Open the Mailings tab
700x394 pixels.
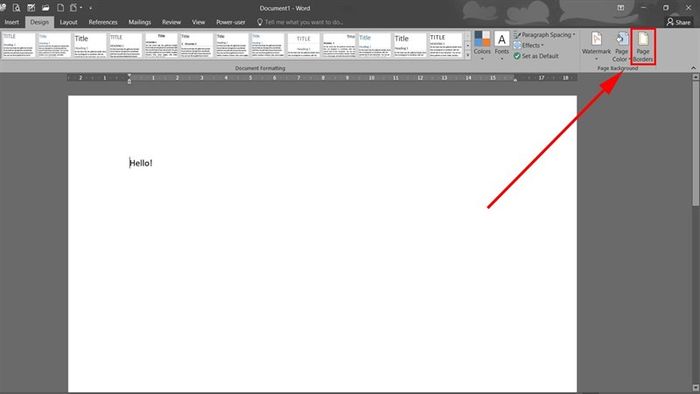[140, 22]
